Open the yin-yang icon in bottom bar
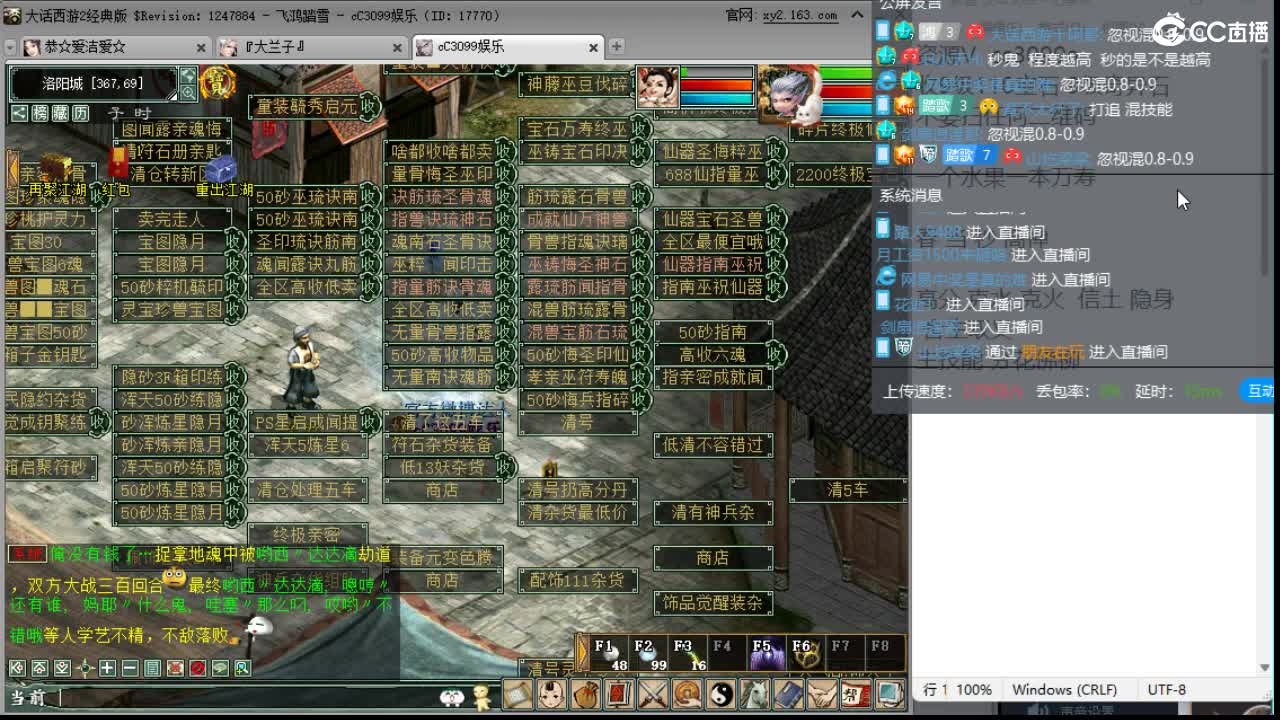1280x720 pixels. 720,693
